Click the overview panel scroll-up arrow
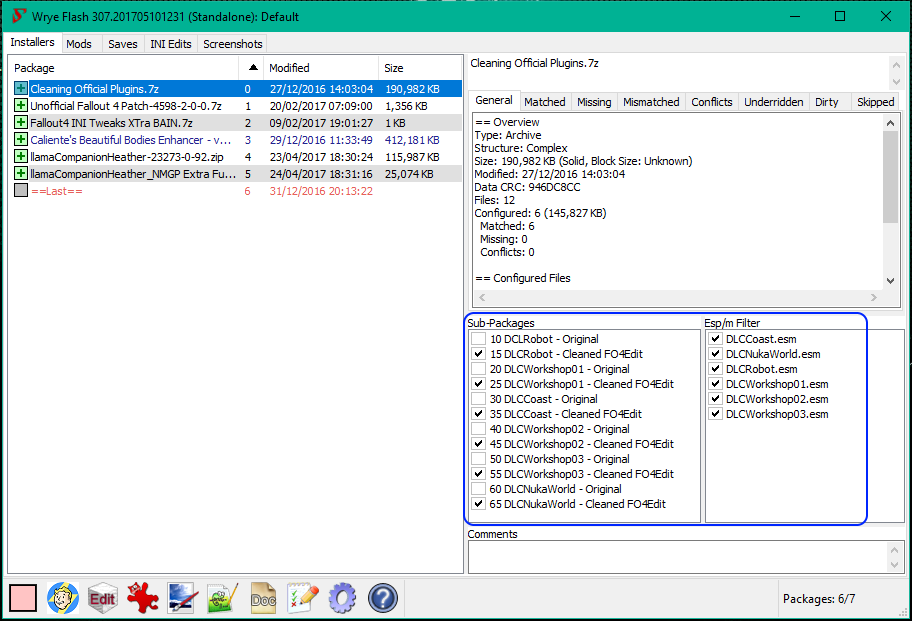912x621 pixels. 890,123
